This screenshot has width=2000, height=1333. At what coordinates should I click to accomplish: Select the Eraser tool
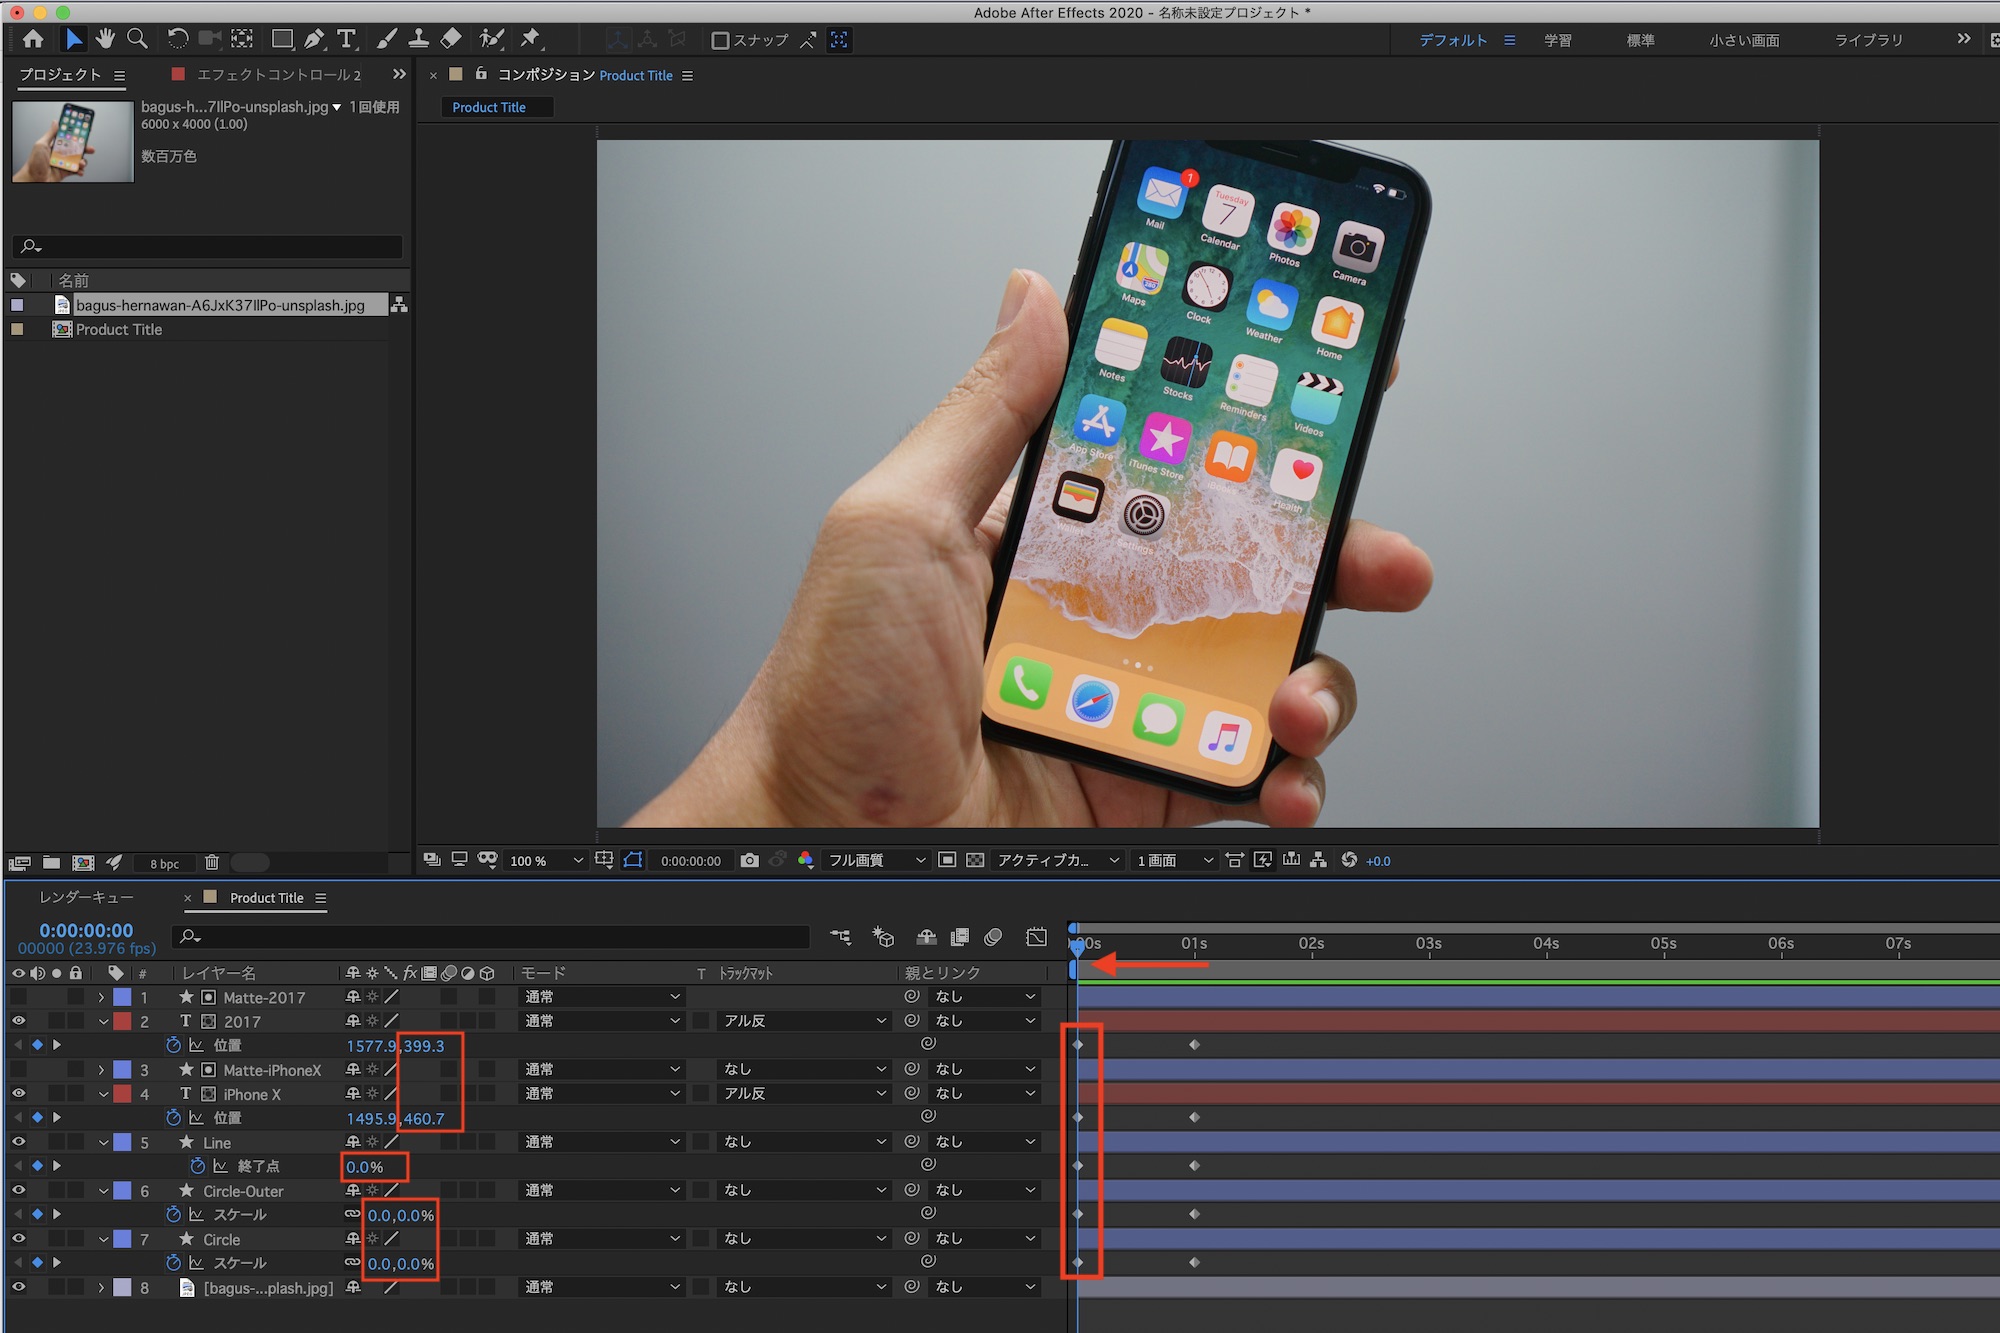point(451,39)
